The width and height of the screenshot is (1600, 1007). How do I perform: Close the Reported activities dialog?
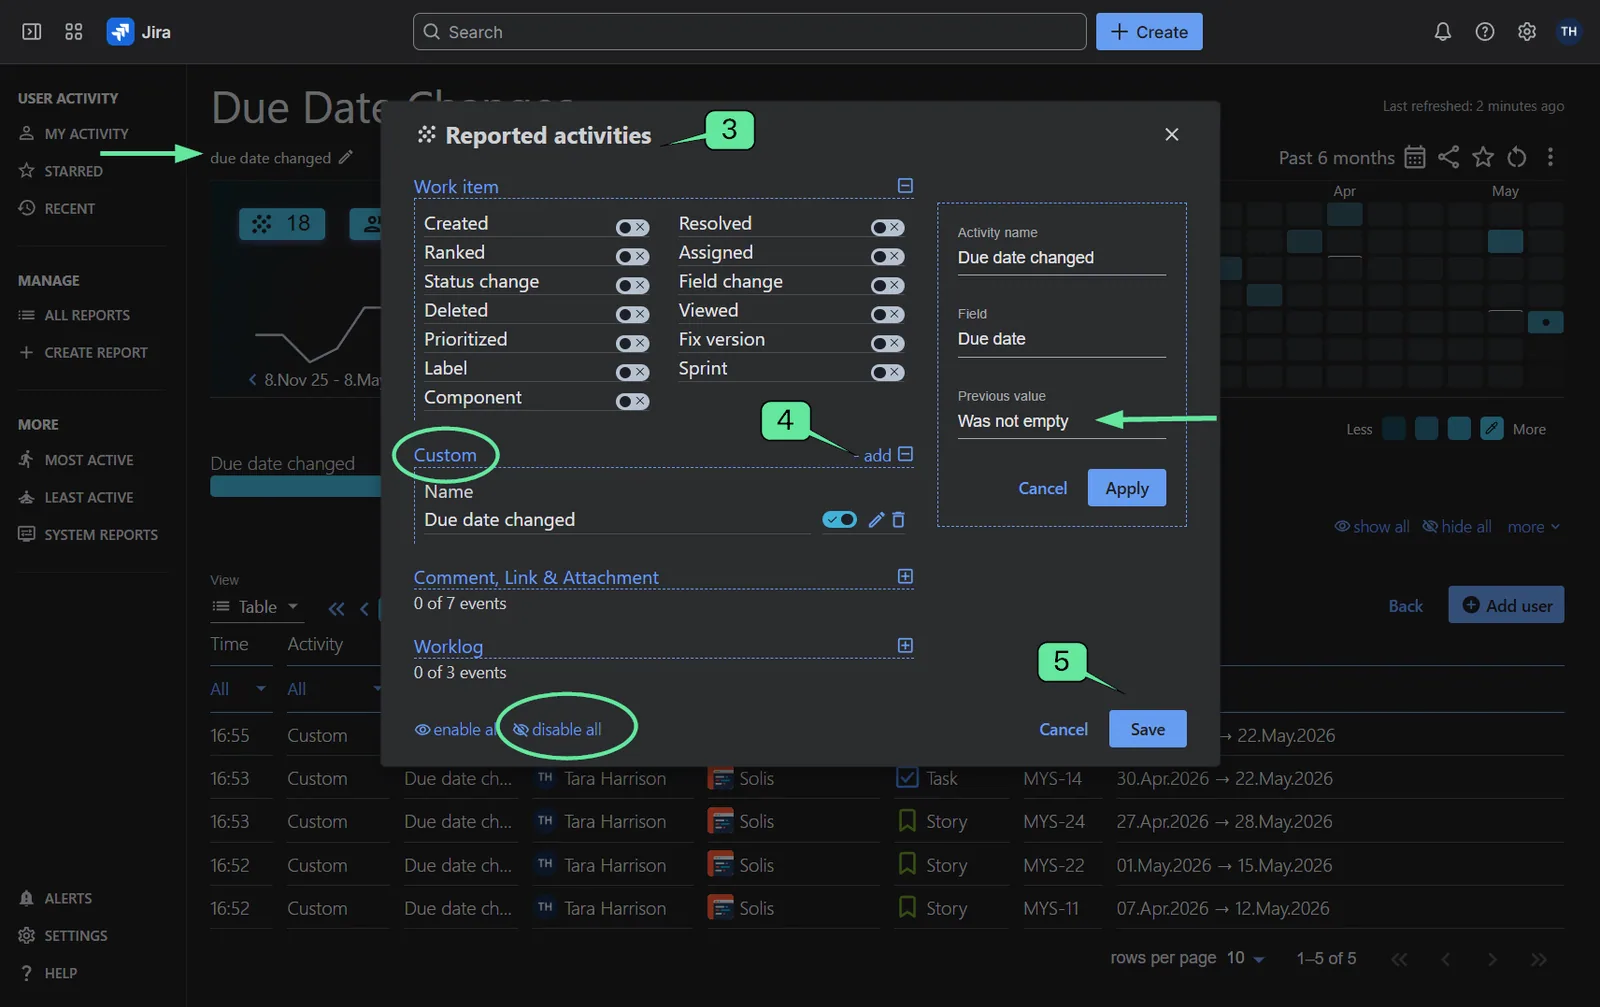(1172, 134)
